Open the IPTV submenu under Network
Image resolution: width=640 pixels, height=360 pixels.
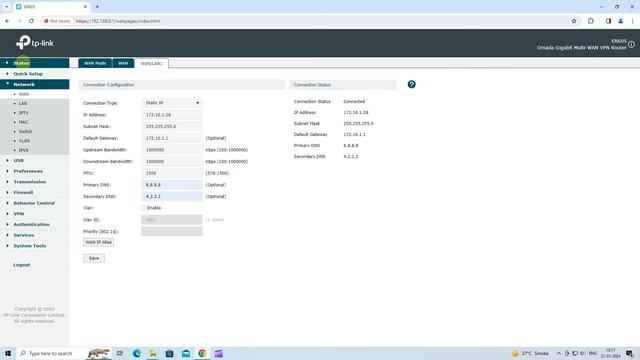point(24,113)
